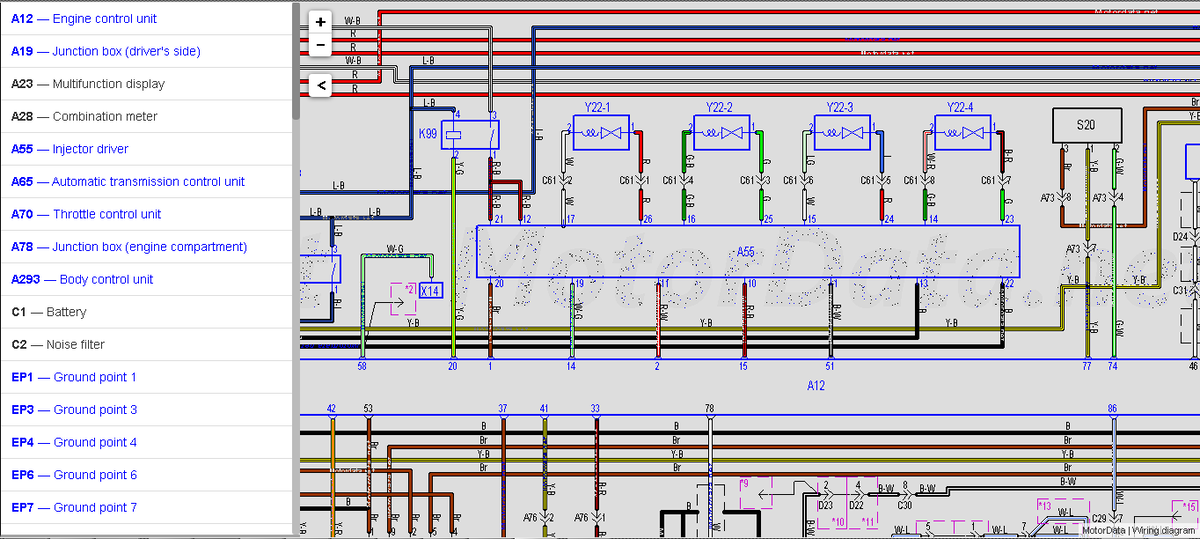Click the *9 pink dashed note marker

coord(755,492)
